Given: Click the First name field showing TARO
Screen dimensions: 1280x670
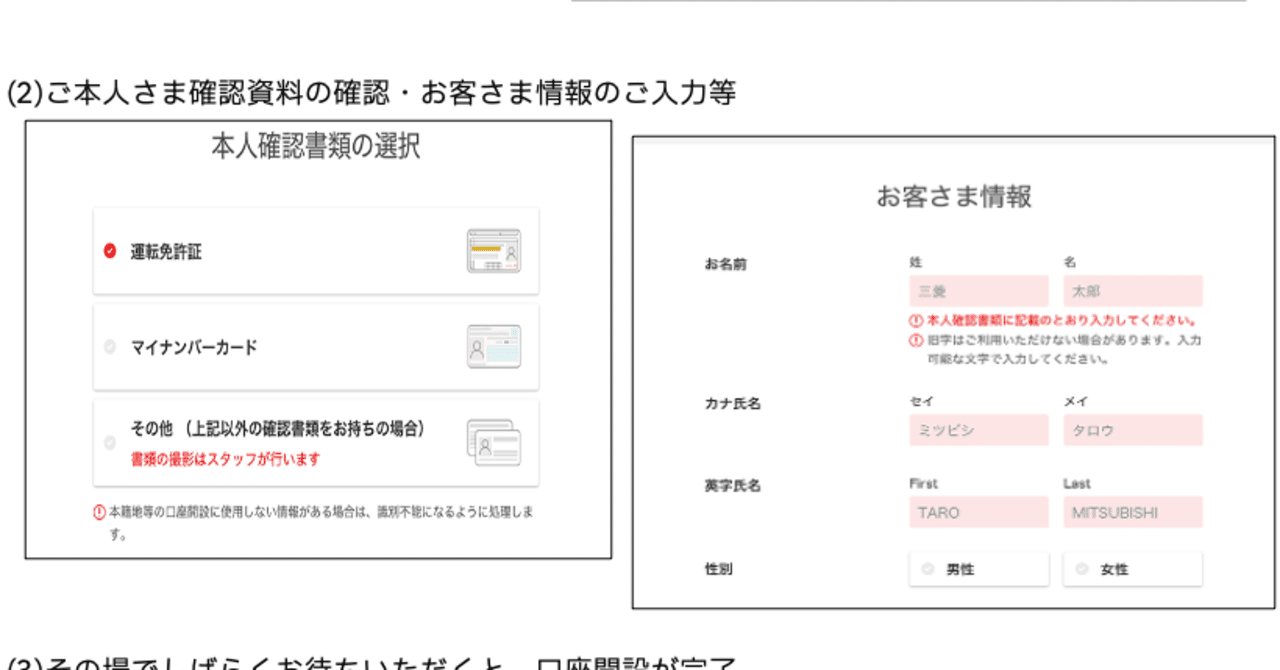Looking at the screenshot, I should pyautogui.click(x=978, y=512).
